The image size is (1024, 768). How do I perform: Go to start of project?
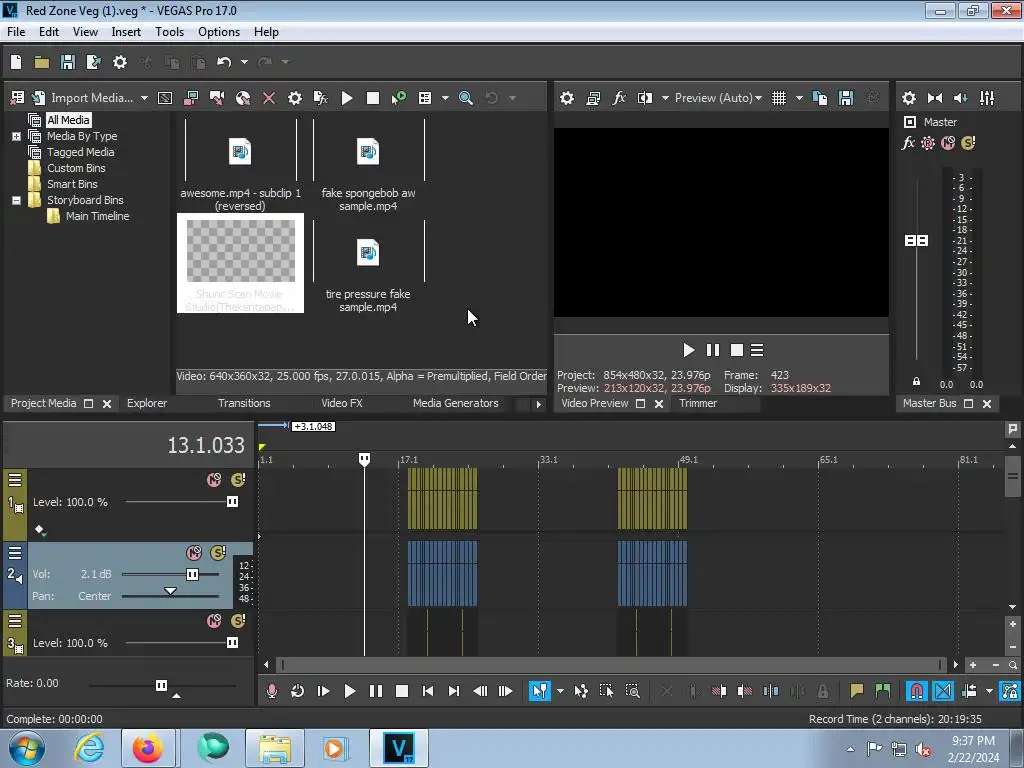[428, 691]
